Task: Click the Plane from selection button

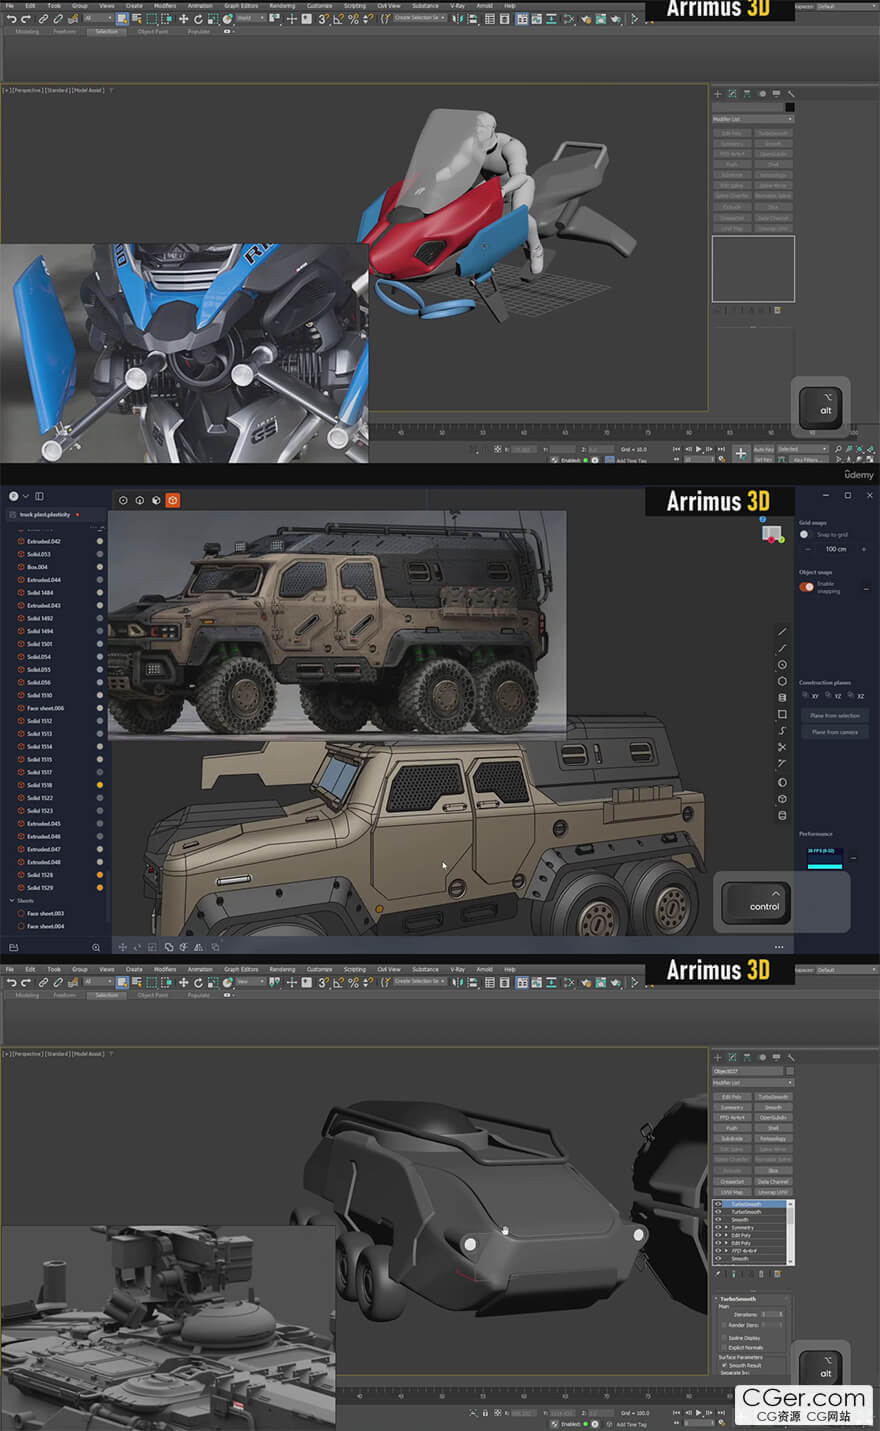Action: pos(834,716)
